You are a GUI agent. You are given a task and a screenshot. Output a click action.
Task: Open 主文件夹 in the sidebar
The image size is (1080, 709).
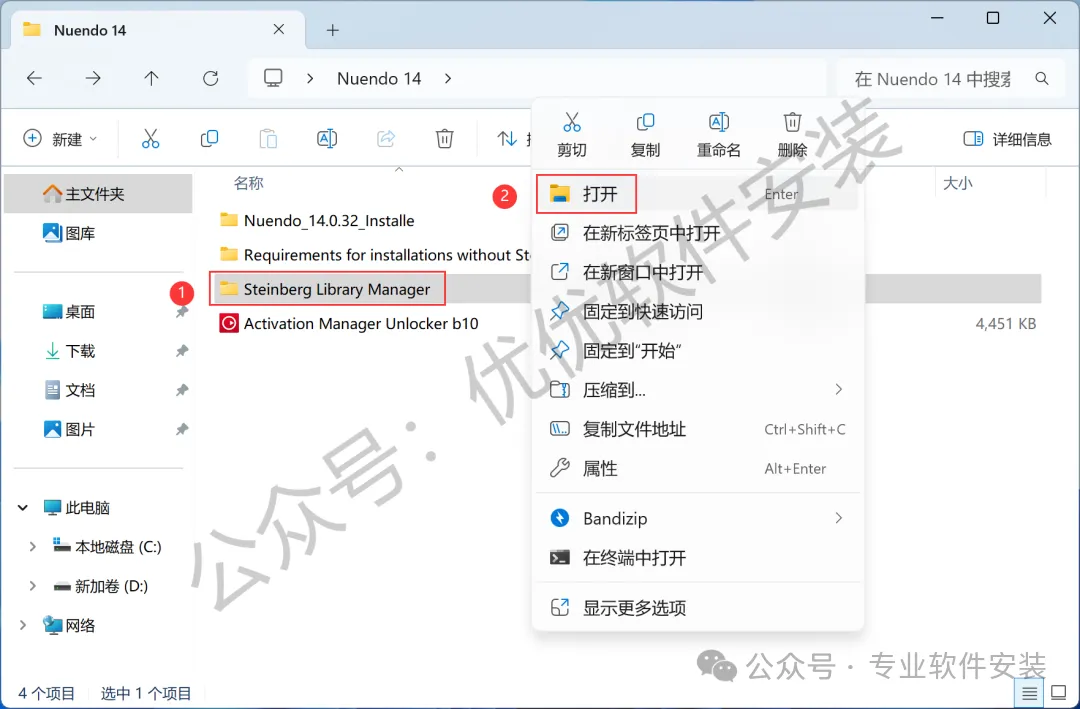[98, 194]
